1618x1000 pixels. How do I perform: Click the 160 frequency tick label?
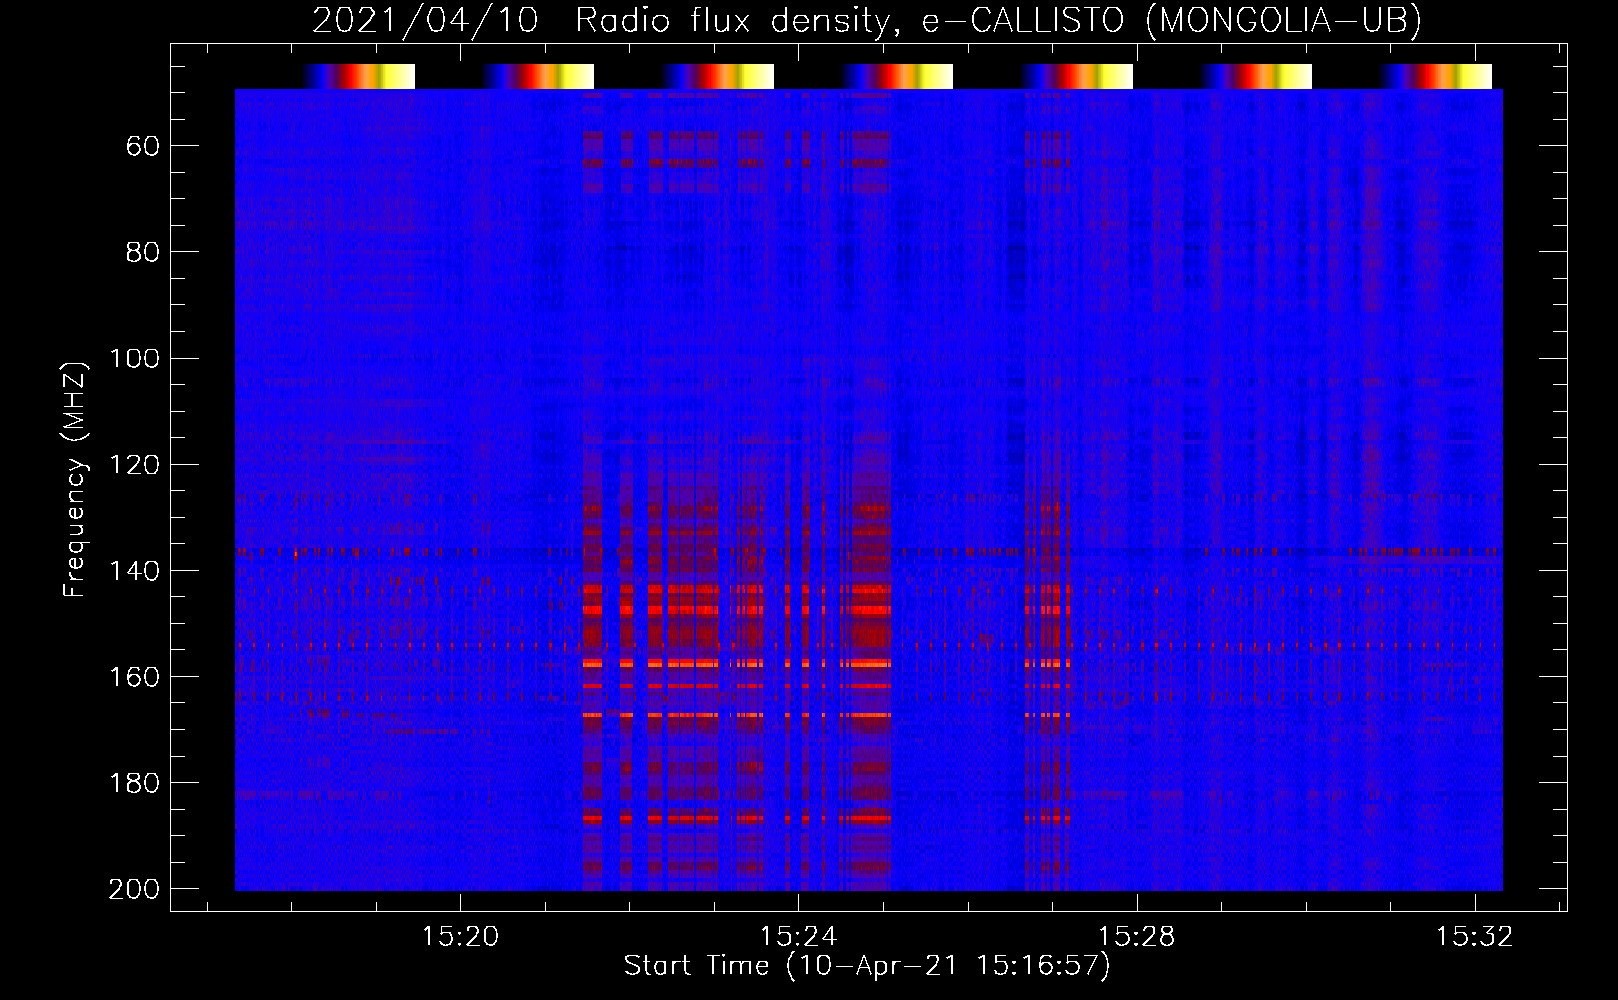pos(134,677)
